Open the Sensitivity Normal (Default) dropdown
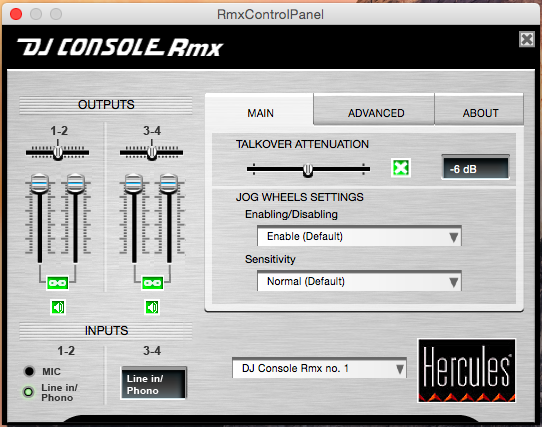Image resolution: width=542 pixels, height=427 pixels. tap(359, 281)
